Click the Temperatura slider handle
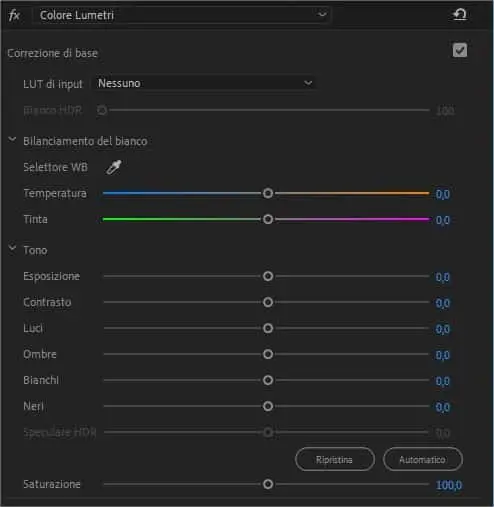This screenshot has width=494, height=507. click(x=268, y=193)
